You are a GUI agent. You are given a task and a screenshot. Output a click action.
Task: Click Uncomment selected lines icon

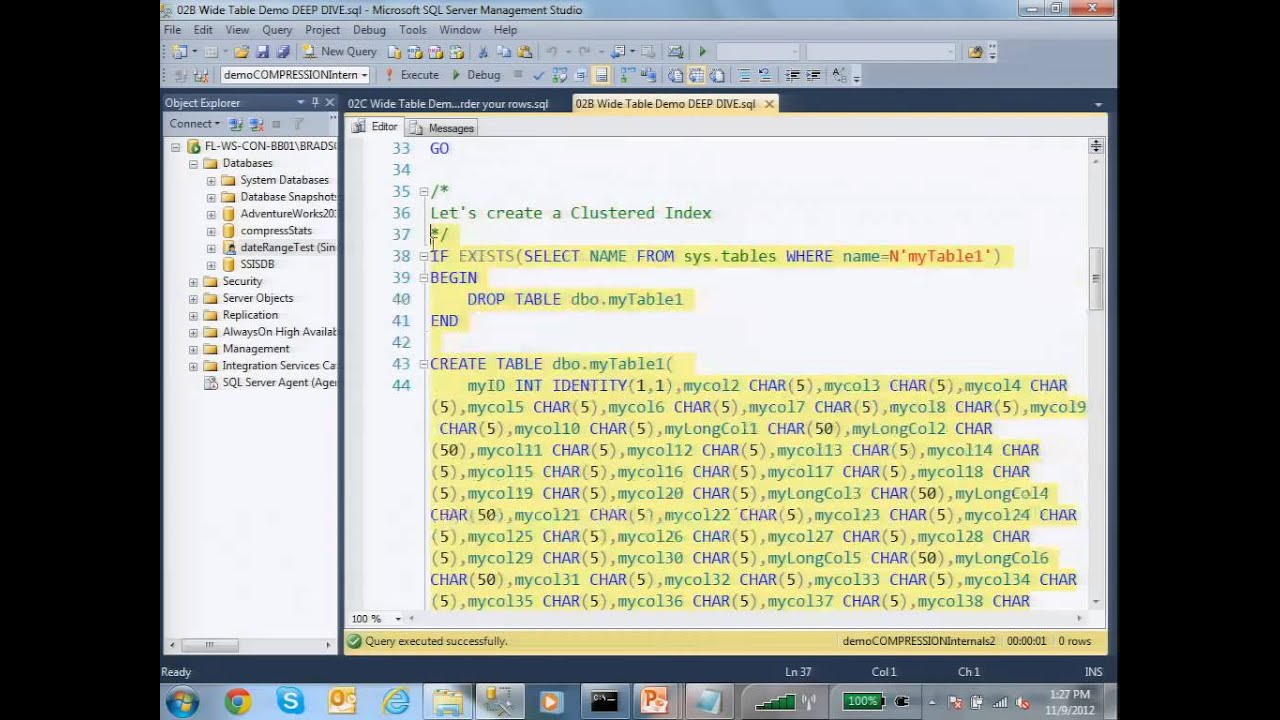pyautogui.click(x=765, y=75)
